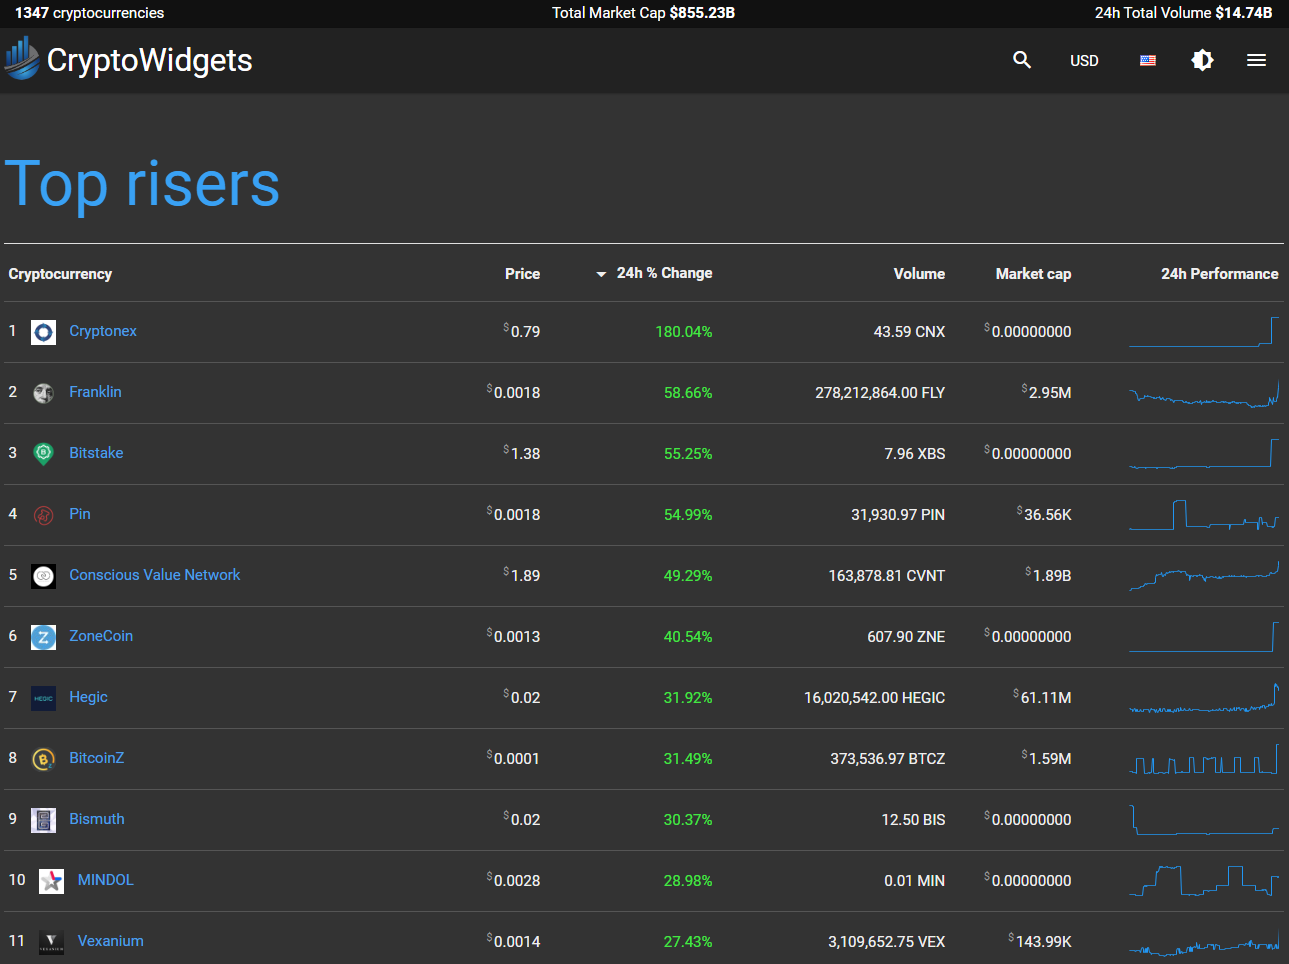This screenshot has width=1289, height=964.
Task: Change language via the flag icon
Action: [1147, 60]
